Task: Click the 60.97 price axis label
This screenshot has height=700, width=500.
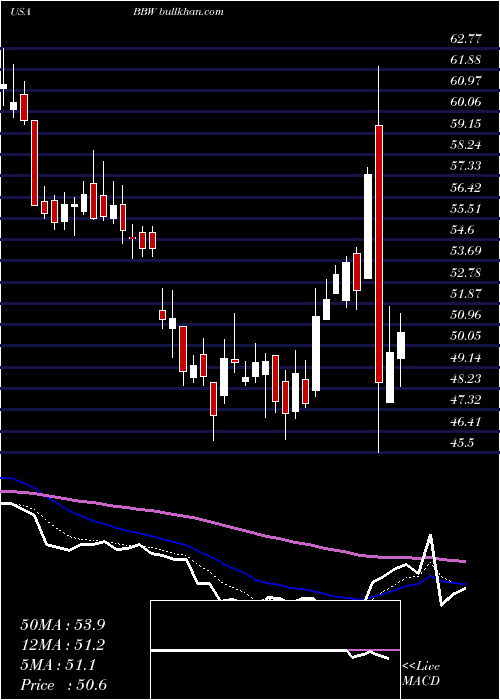Action: click(466, 81)
